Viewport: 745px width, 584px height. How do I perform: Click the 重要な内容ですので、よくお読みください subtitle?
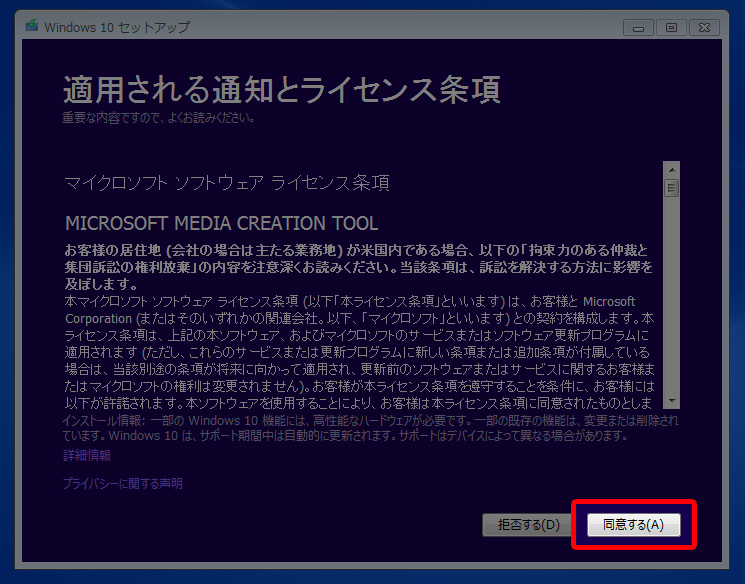(x=158, y=118)
